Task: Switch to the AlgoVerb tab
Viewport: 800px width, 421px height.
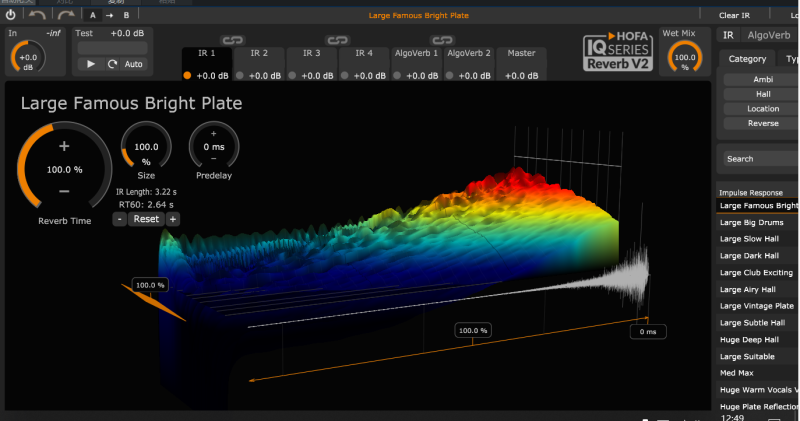Action: point(767,35)
